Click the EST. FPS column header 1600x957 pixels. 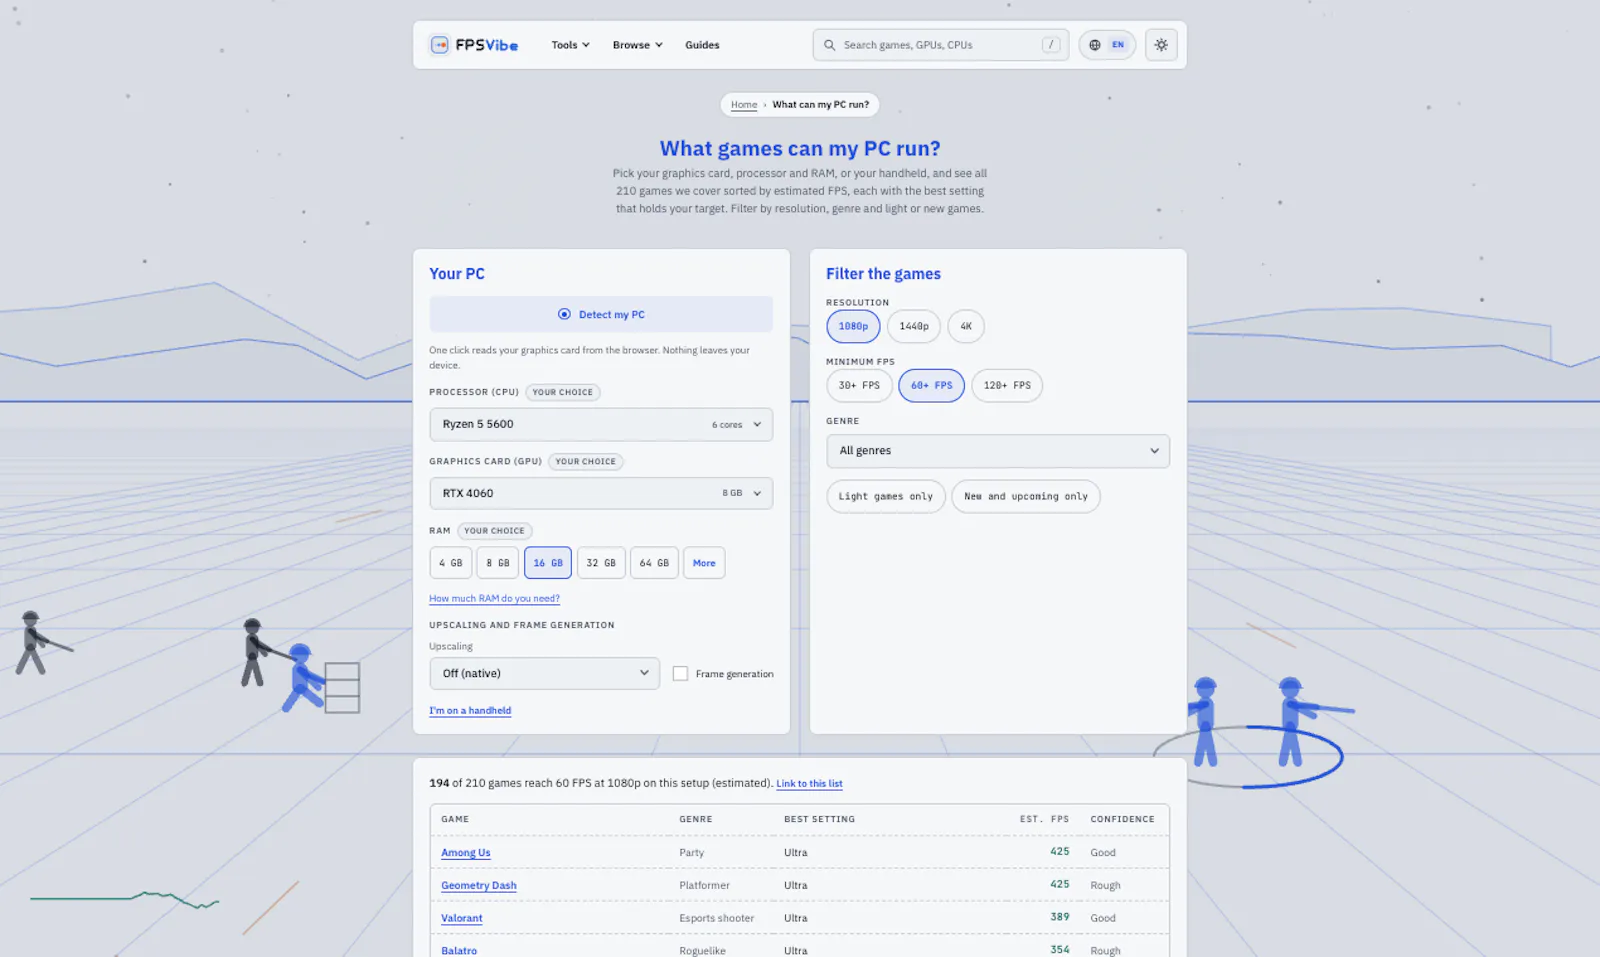1044,819
